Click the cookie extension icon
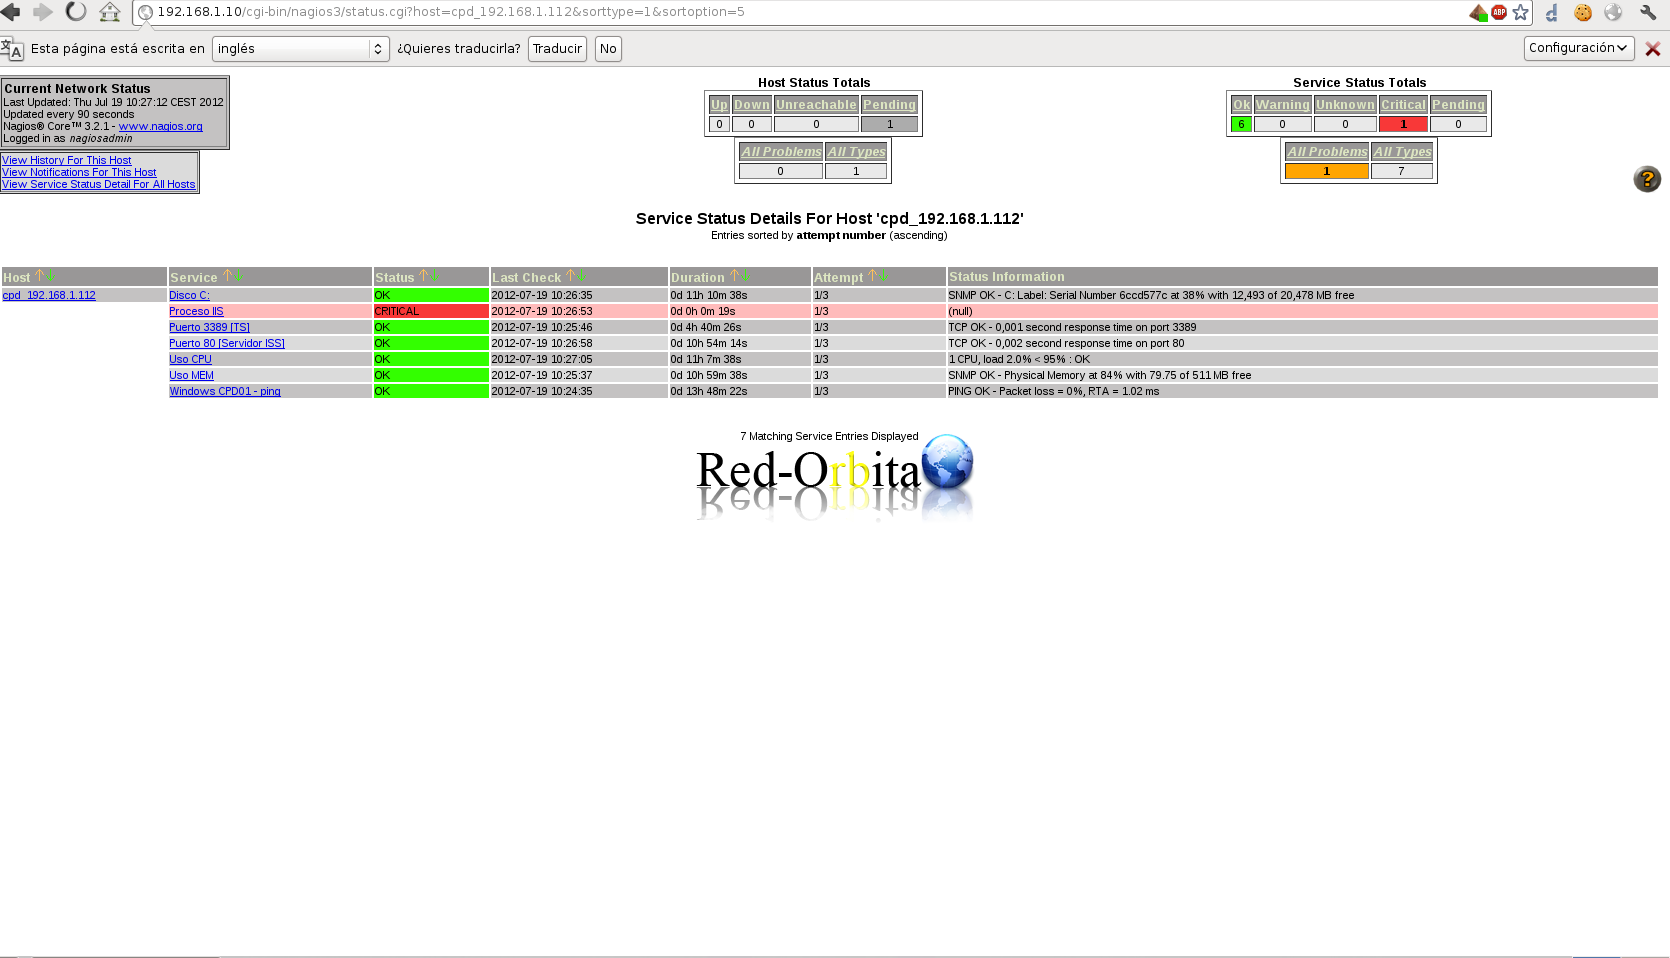The height and width of the screenshot is (958, 1670). (x=1583, y=13)
